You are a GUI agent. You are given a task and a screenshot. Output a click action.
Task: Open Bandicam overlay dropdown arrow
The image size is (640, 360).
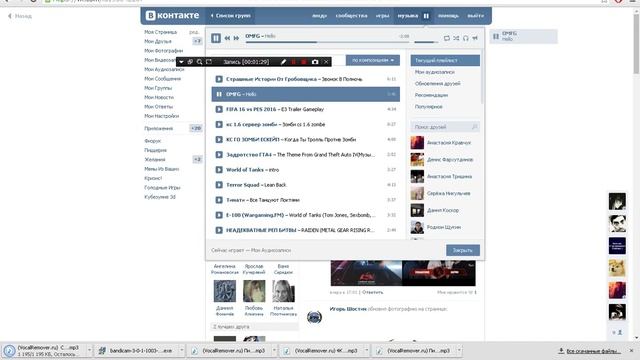click(x=181, y=62)
